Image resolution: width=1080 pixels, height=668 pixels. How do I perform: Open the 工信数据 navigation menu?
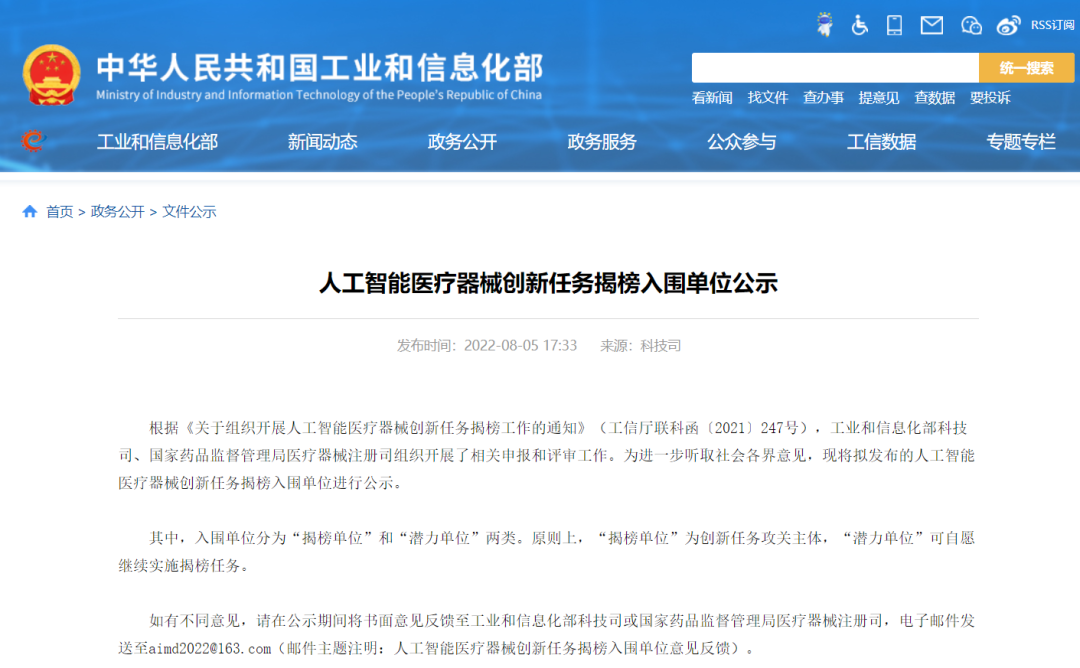pos(882,142)
